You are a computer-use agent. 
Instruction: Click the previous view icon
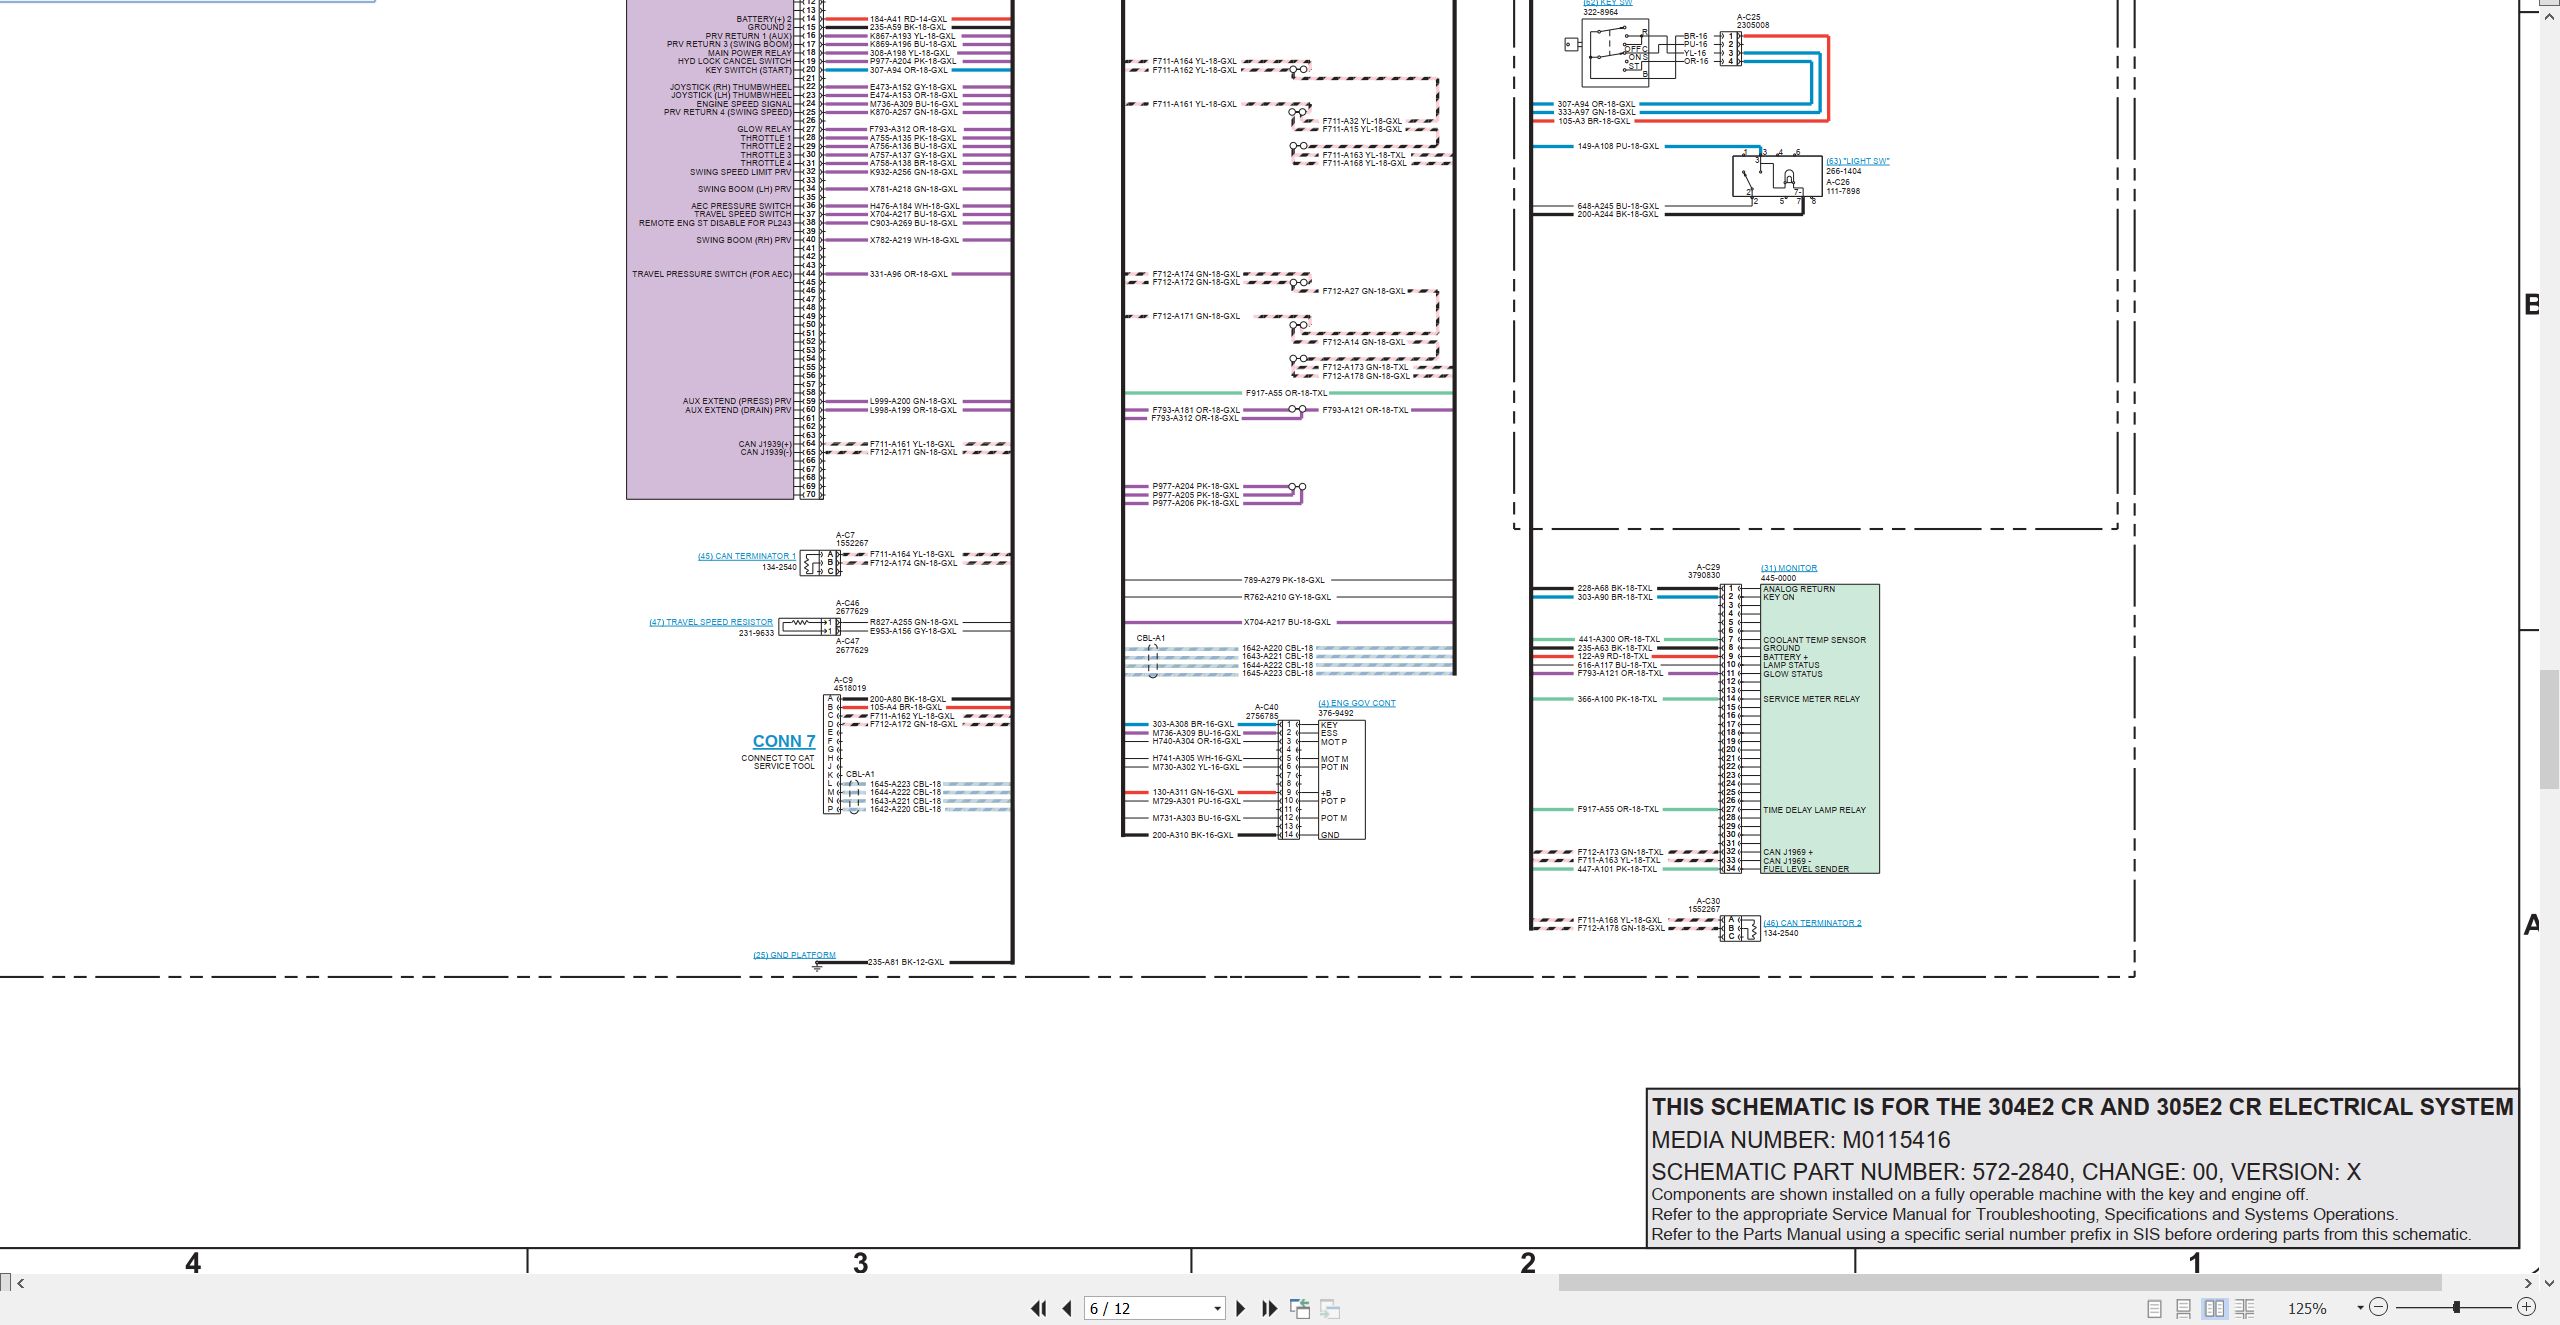[1300, 1308]
